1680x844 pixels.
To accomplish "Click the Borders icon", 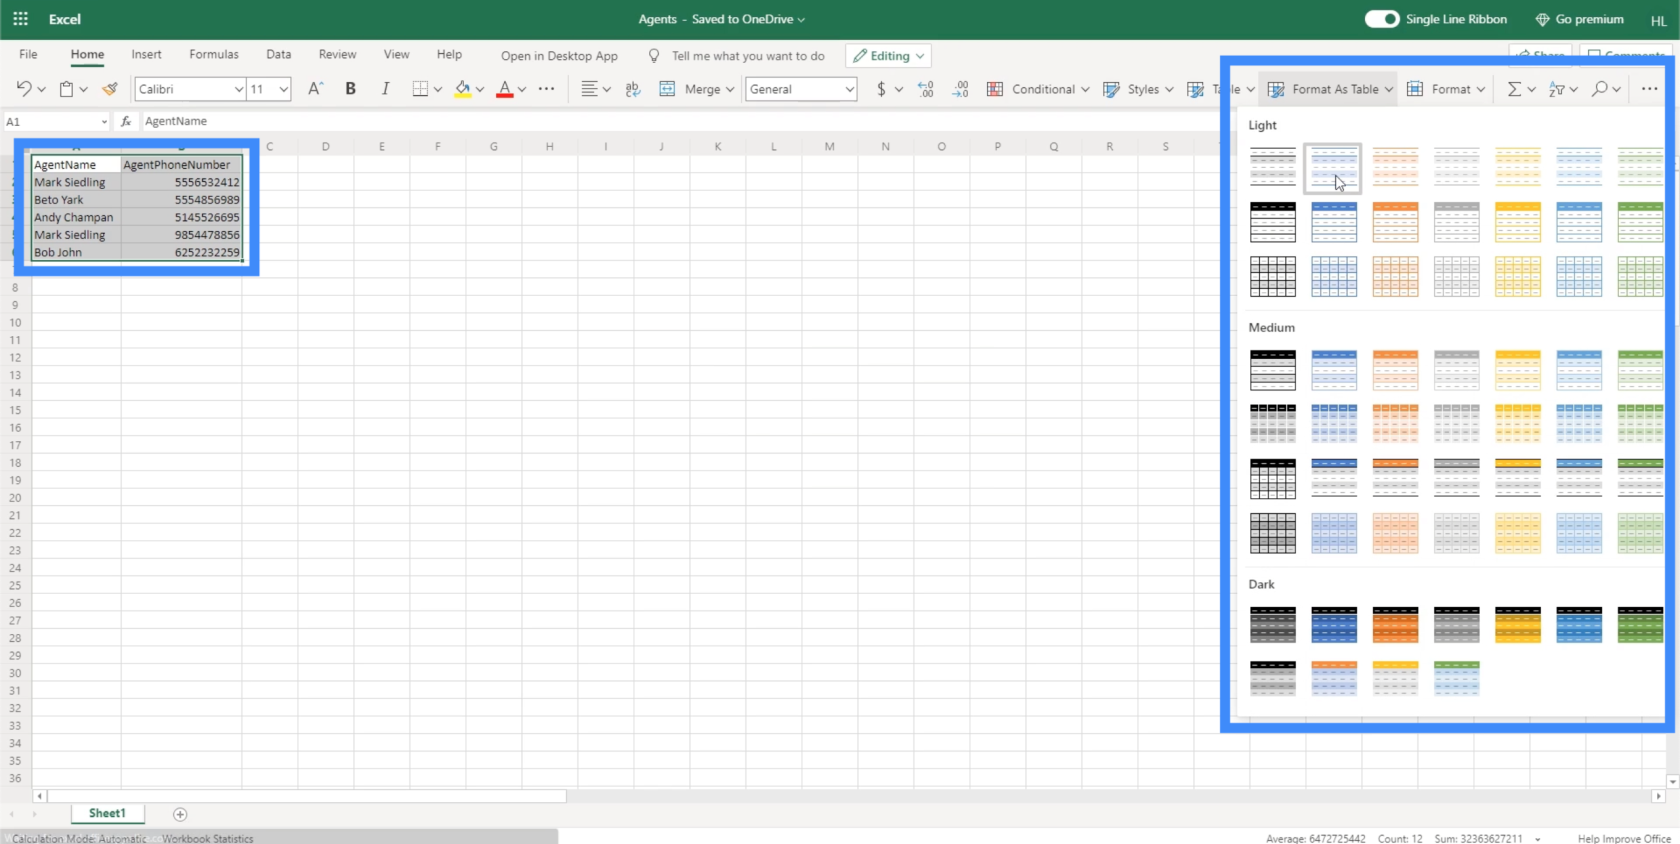I will [x=420, y=89].
